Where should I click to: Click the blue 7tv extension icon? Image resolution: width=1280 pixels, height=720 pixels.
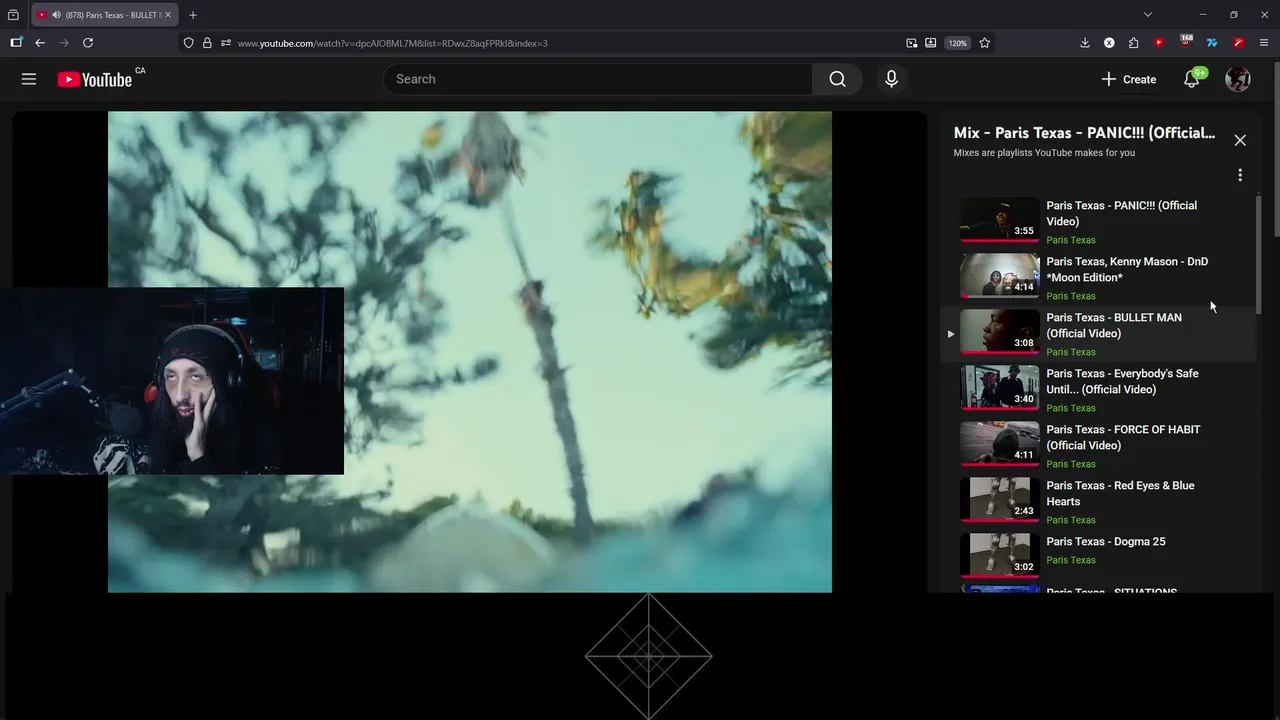click(x=1212, y=43)
